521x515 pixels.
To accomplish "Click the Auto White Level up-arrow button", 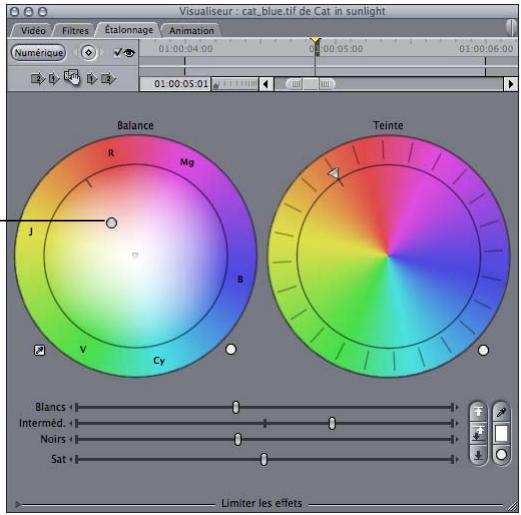I will (x=478, y=412).
